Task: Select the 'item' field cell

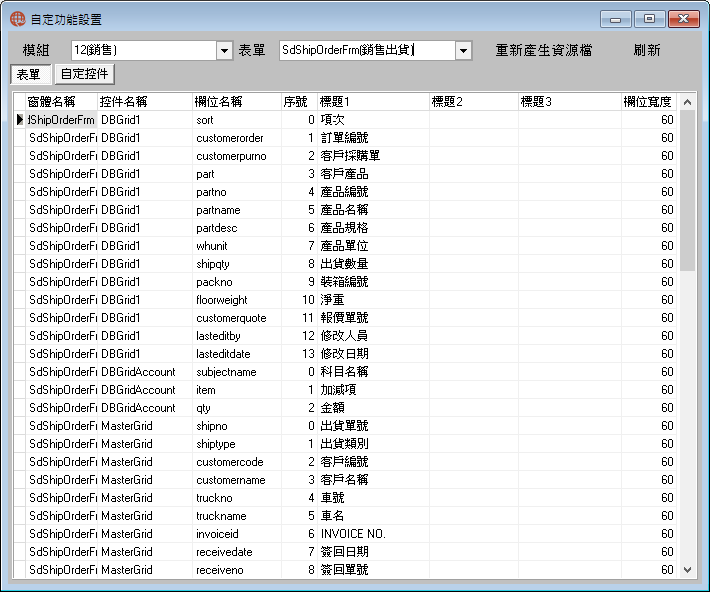Action: click(237, 390)
